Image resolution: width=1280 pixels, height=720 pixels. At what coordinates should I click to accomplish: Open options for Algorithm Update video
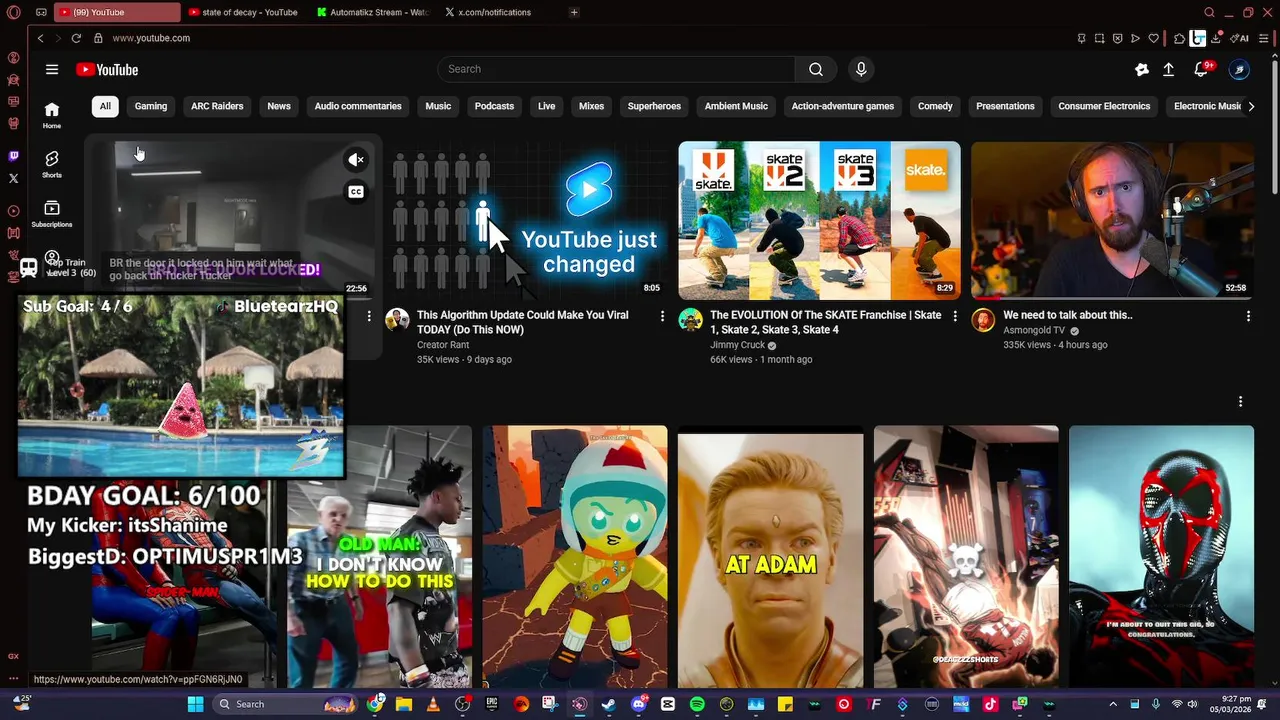point(662,316)
